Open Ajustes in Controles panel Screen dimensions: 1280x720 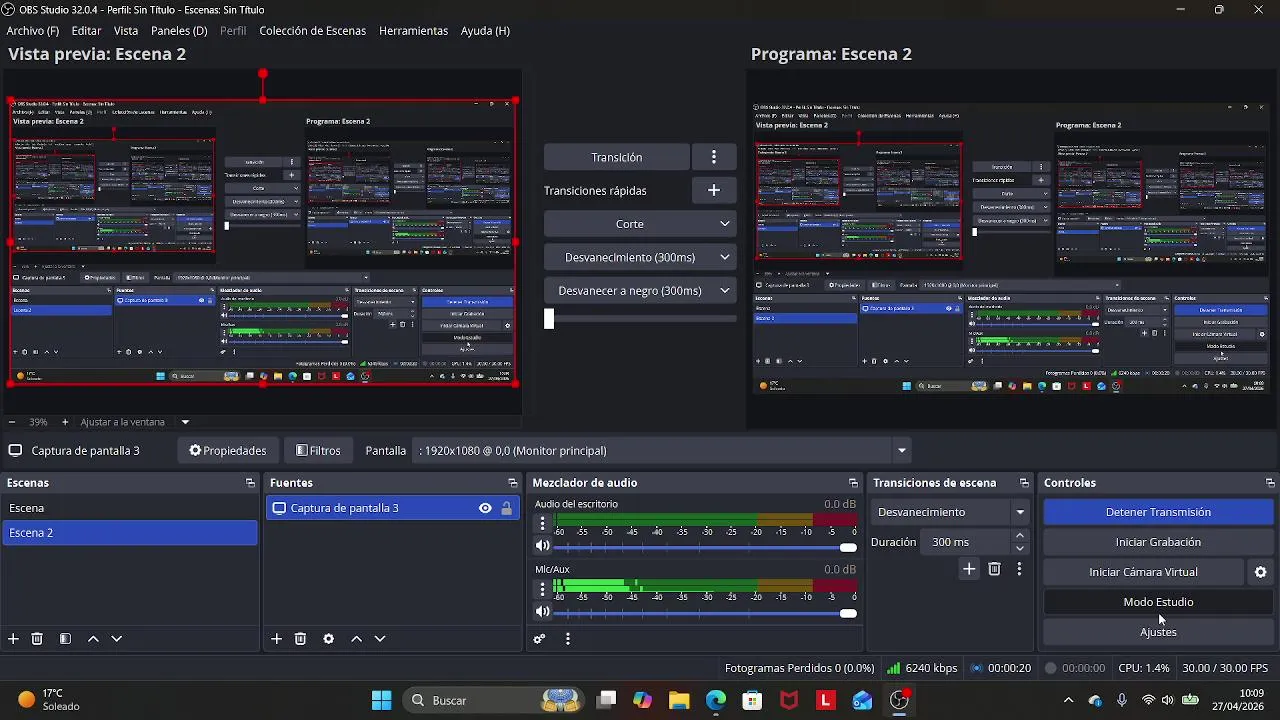pos(1158,632)
